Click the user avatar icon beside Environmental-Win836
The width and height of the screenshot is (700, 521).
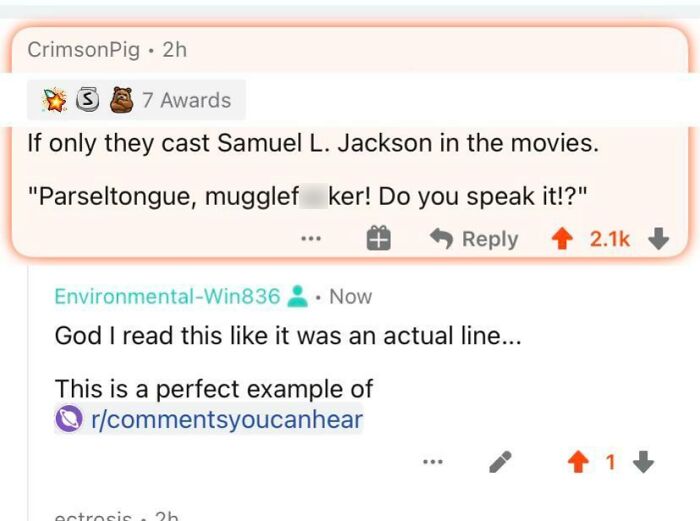pos(297,296)
